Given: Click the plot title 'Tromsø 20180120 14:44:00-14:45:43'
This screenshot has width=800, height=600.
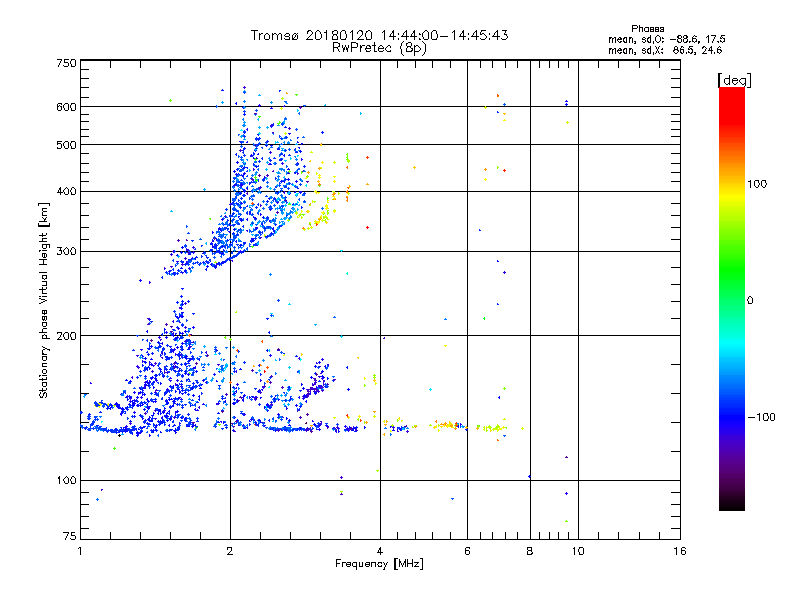Looking at the screenshot, I should (x=379, y=35).
